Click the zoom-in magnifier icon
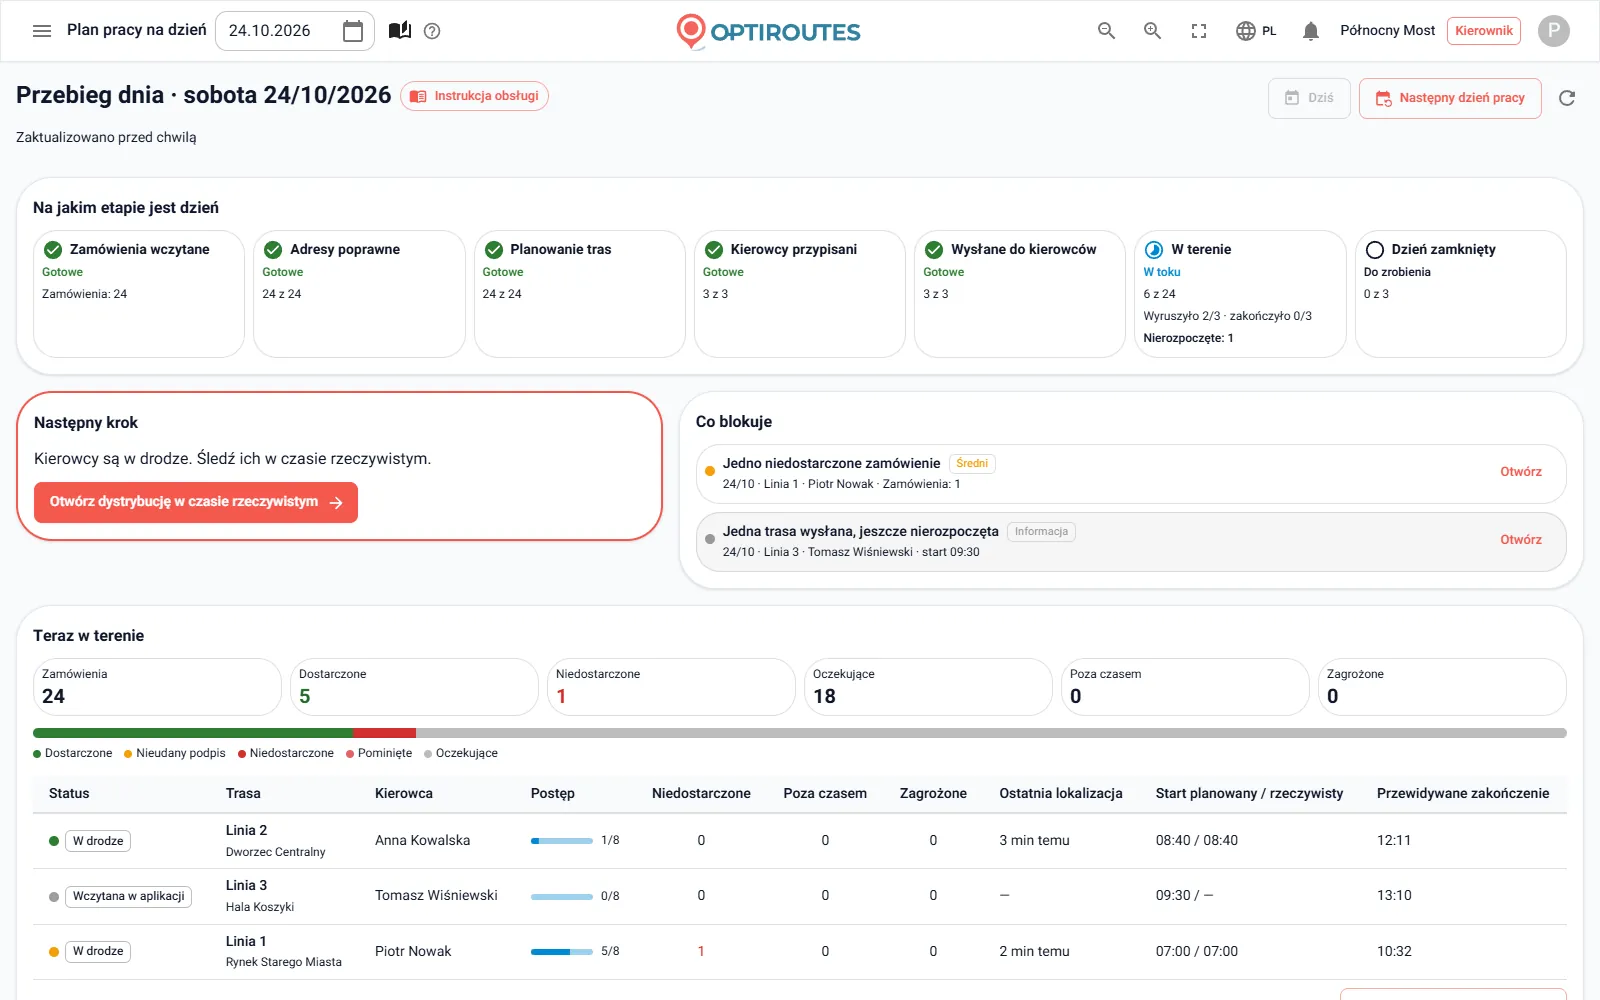Screen dimensions: 1600x1000 tap(1152, 31)
